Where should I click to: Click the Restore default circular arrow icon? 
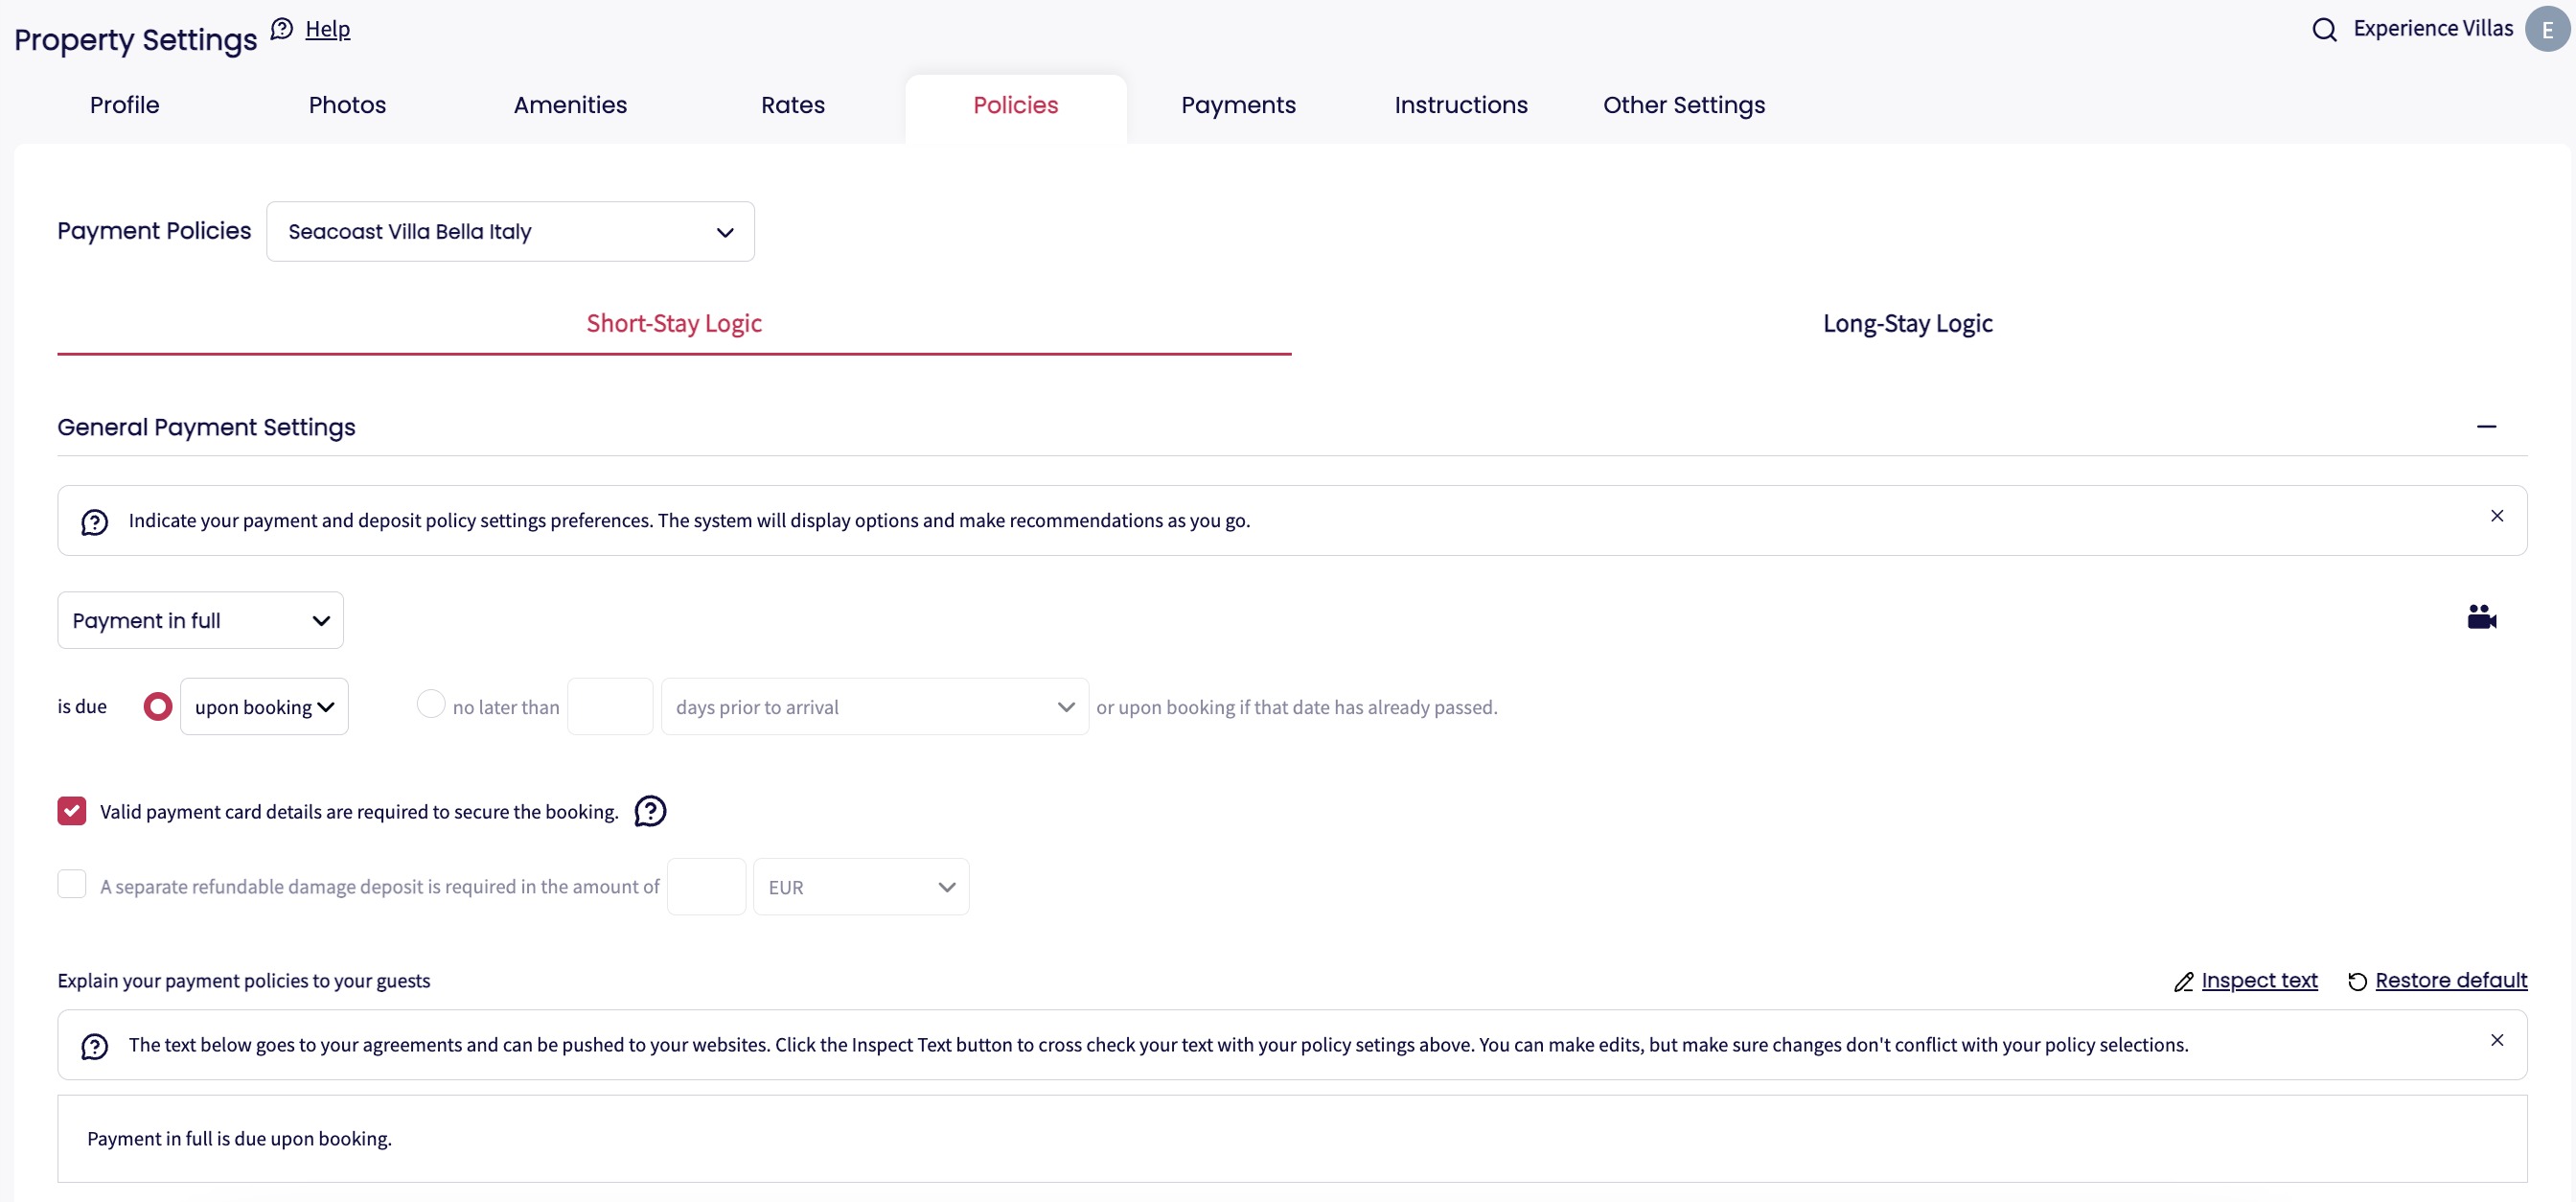[2357, 981]
